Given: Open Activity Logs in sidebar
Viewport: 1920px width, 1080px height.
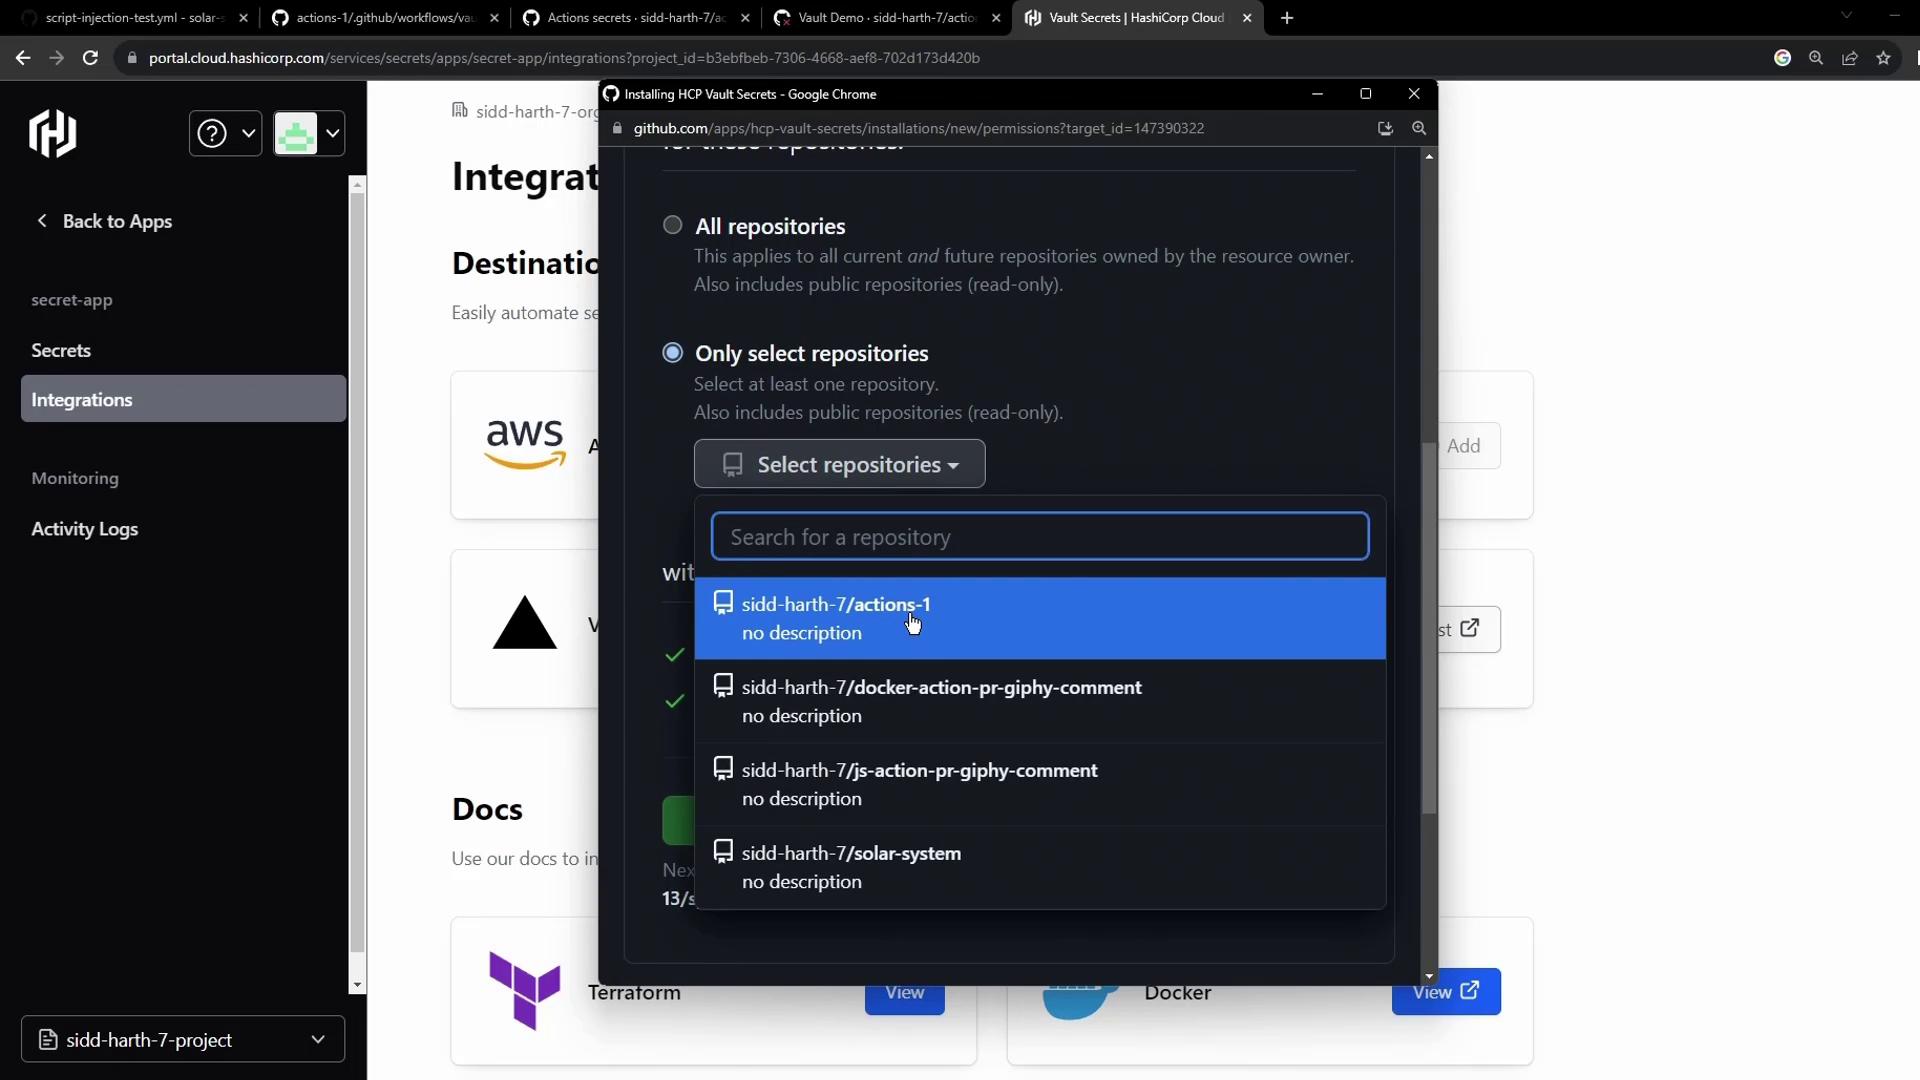Looking at the screenshot, I should point(85,529).
